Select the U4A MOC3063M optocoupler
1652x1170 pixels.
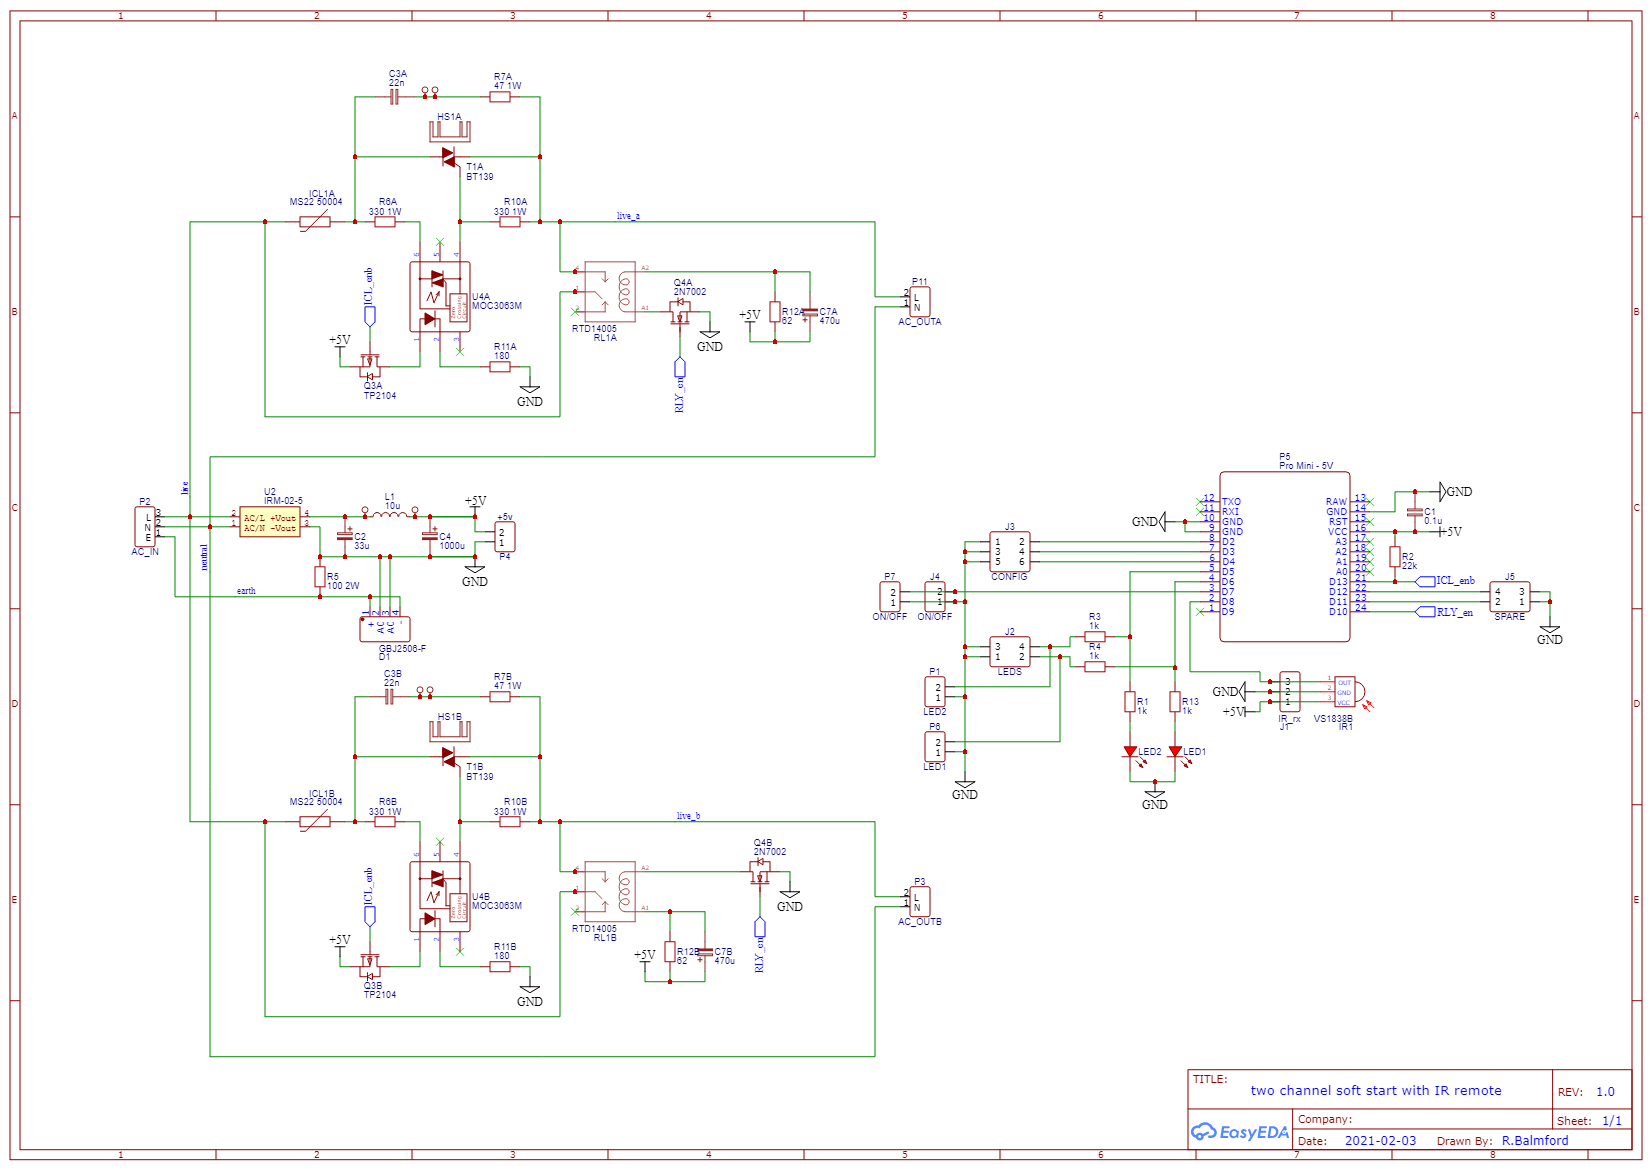(440, 297)
